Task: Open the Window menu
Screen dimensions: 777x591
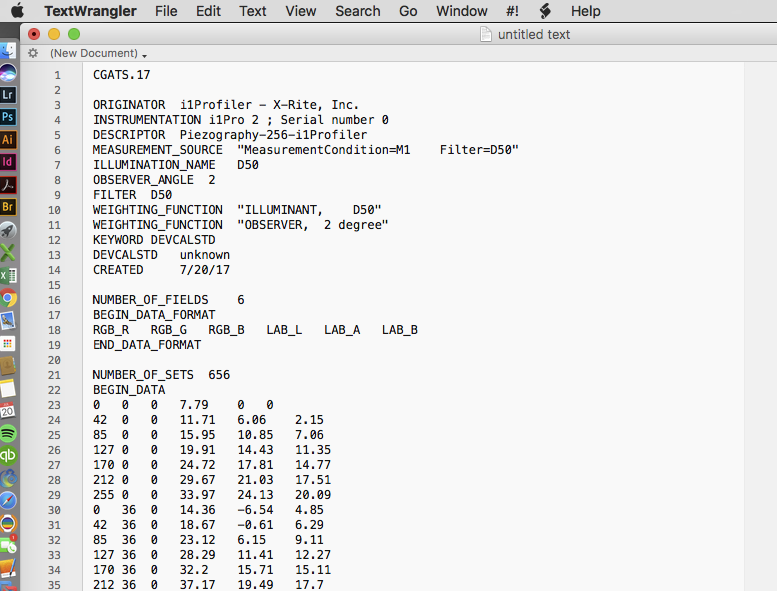Action: [x=462, y=11]
